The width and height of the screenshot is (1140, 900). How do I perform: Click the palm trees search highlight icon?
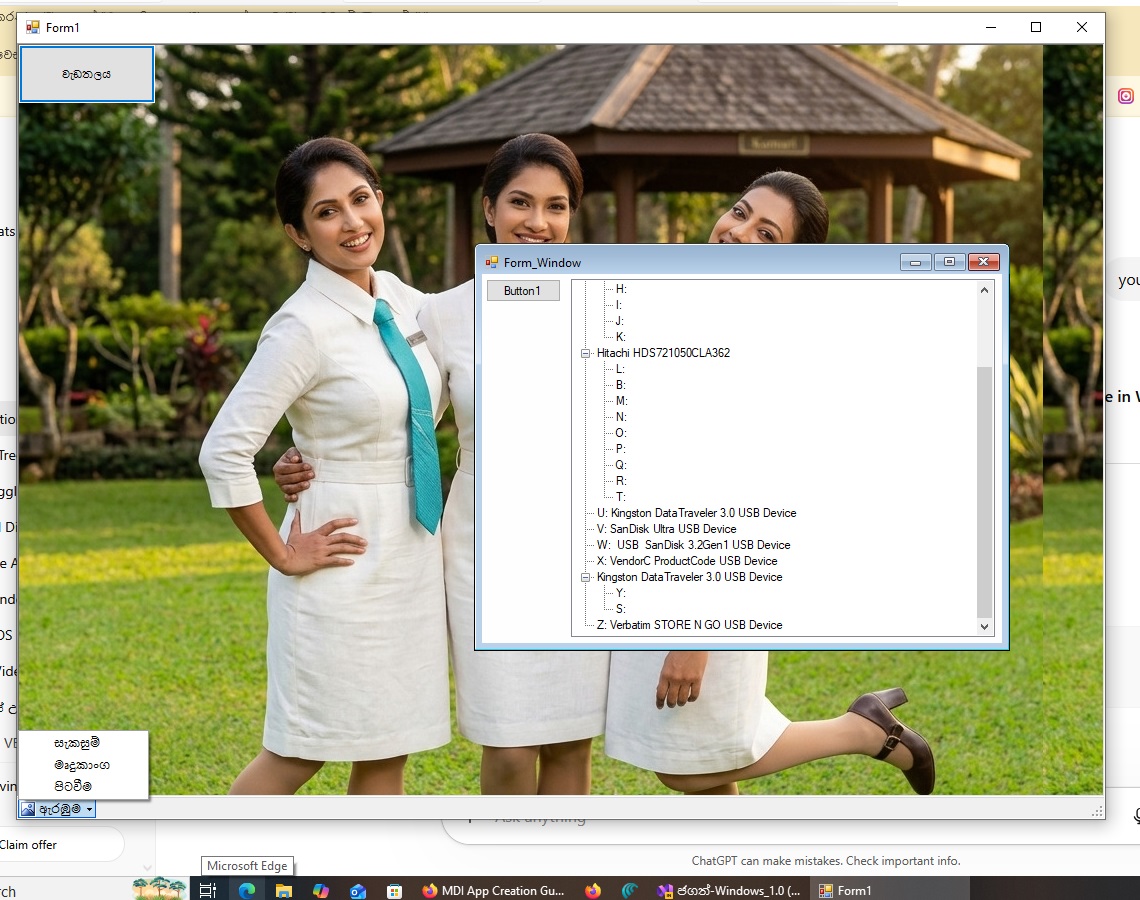pos(159,888)
